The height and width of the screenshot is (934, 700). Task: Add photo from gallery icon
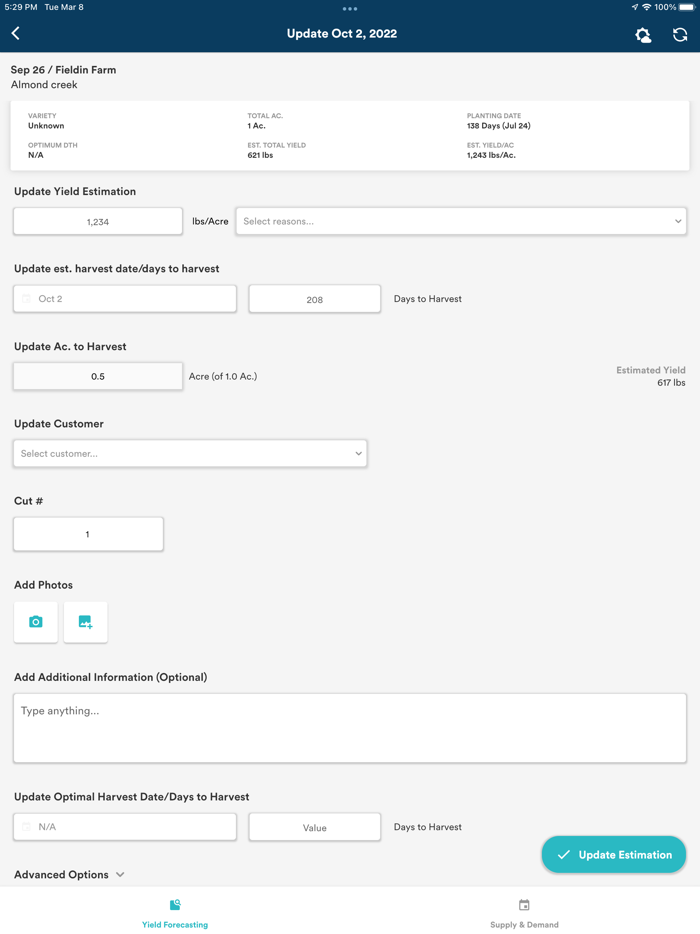85,622
